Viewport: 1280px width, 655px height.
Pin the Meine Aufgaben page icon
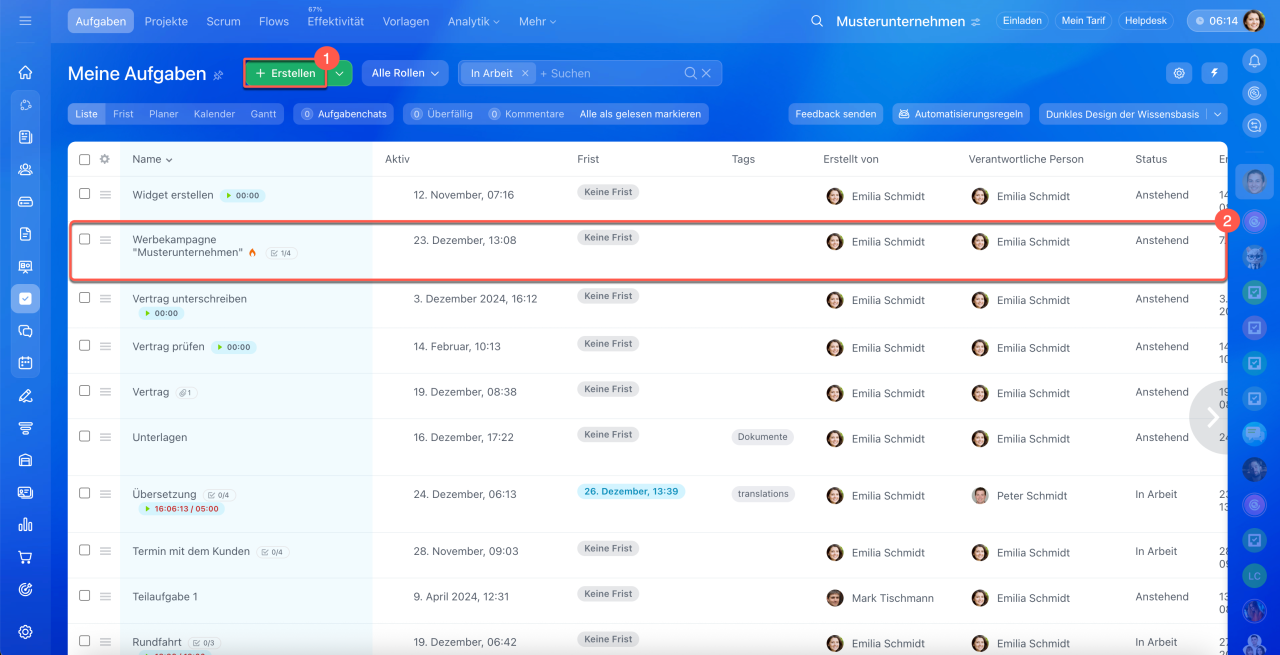(x=218, y=74)
